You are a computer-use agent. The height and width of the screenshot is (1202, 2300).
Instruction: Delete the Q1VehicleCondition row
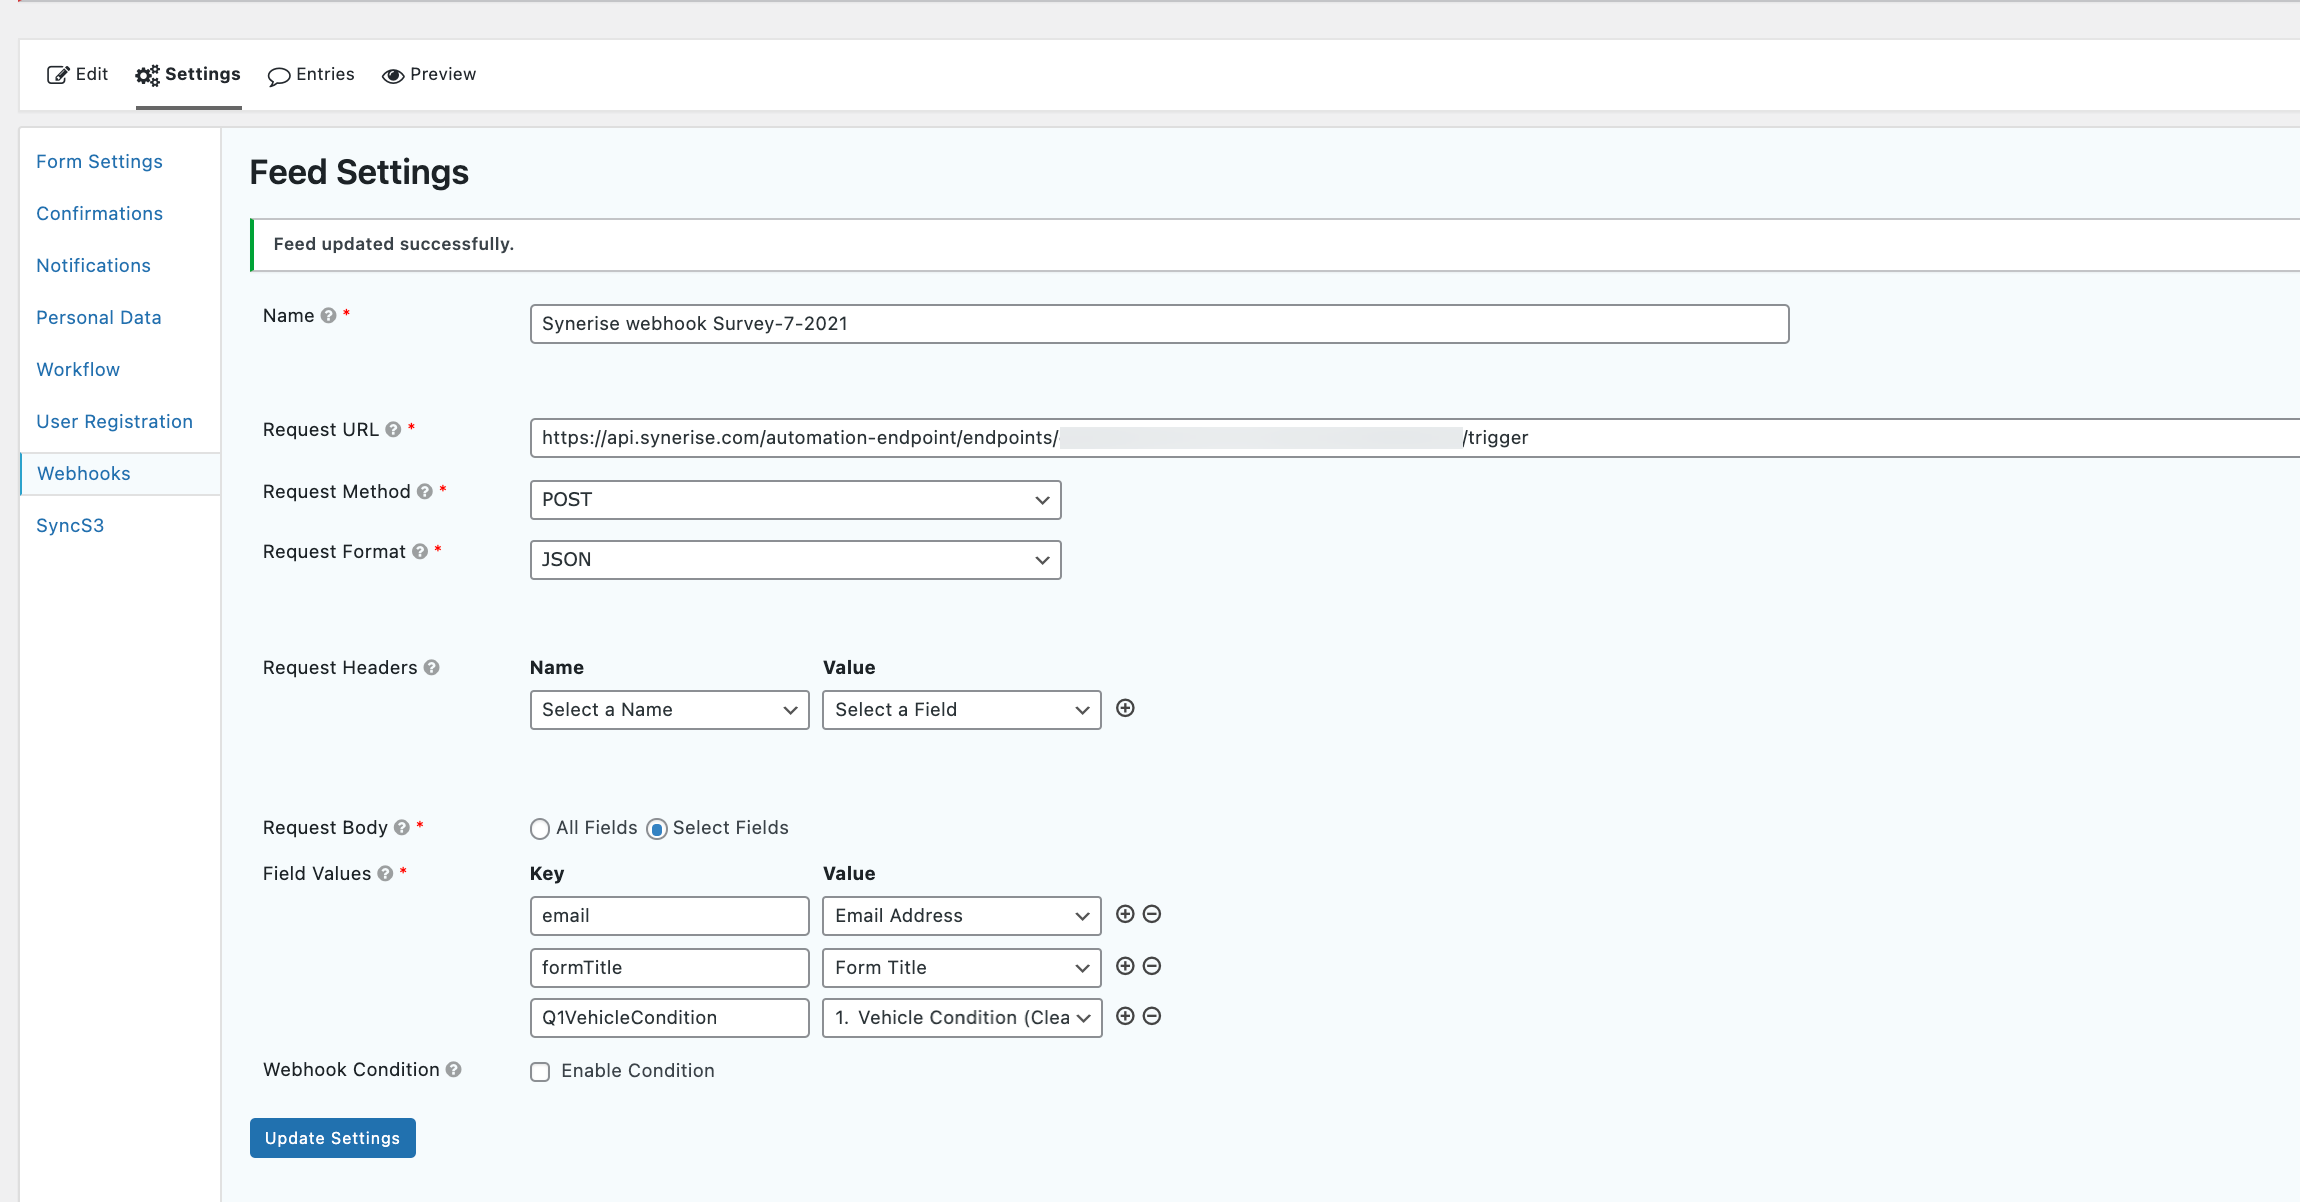click(x=1151, y=1016)
